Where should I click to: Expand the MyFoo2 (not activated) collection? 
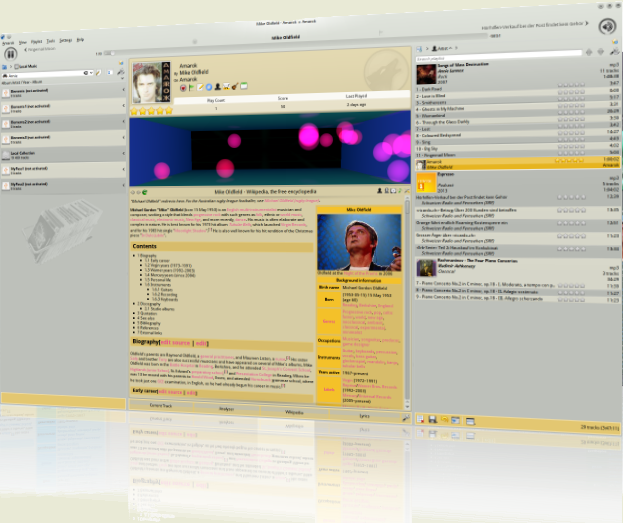[123, 185]
